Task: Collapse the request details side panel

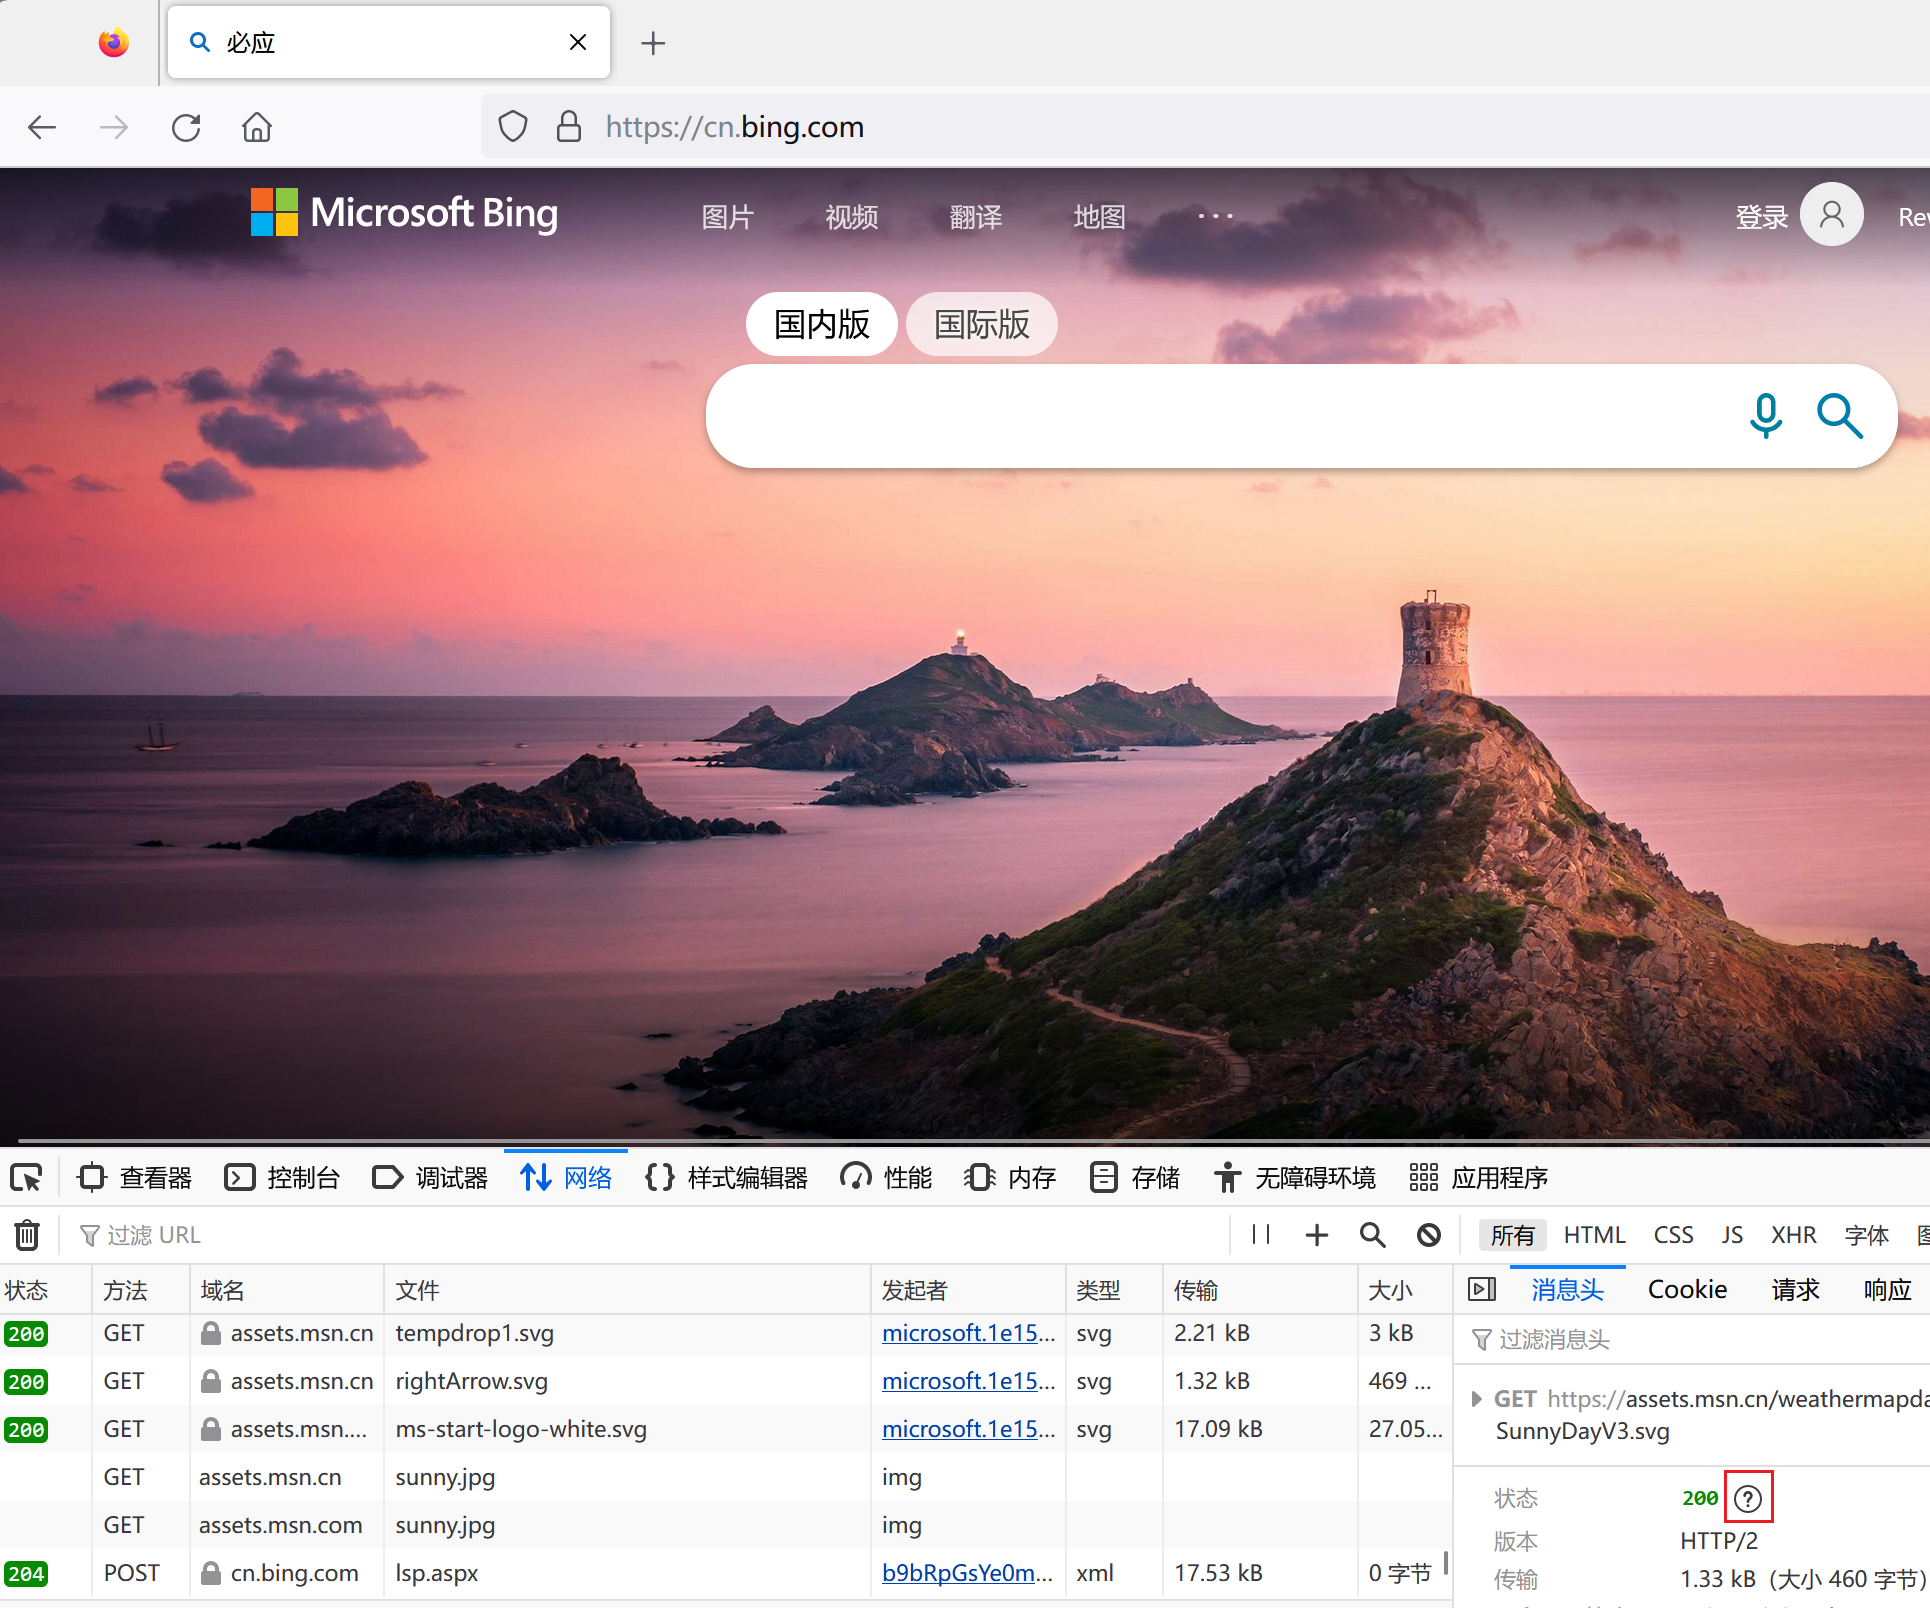Action: (1481, 1289)
